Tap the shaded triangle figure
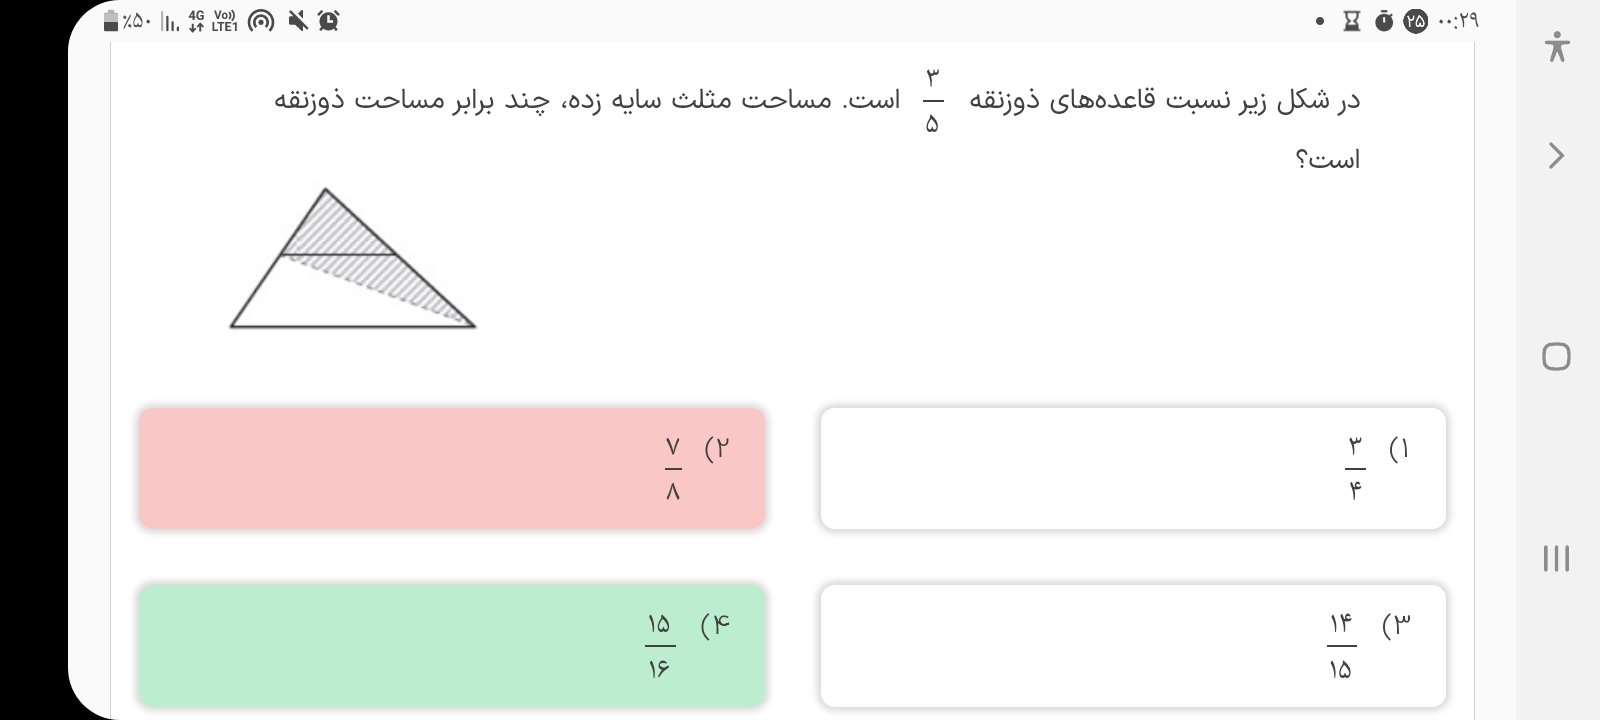Image resolution: width=1600 pixels, height=720 pixels. pyautogui.click(x=350, y=265)
